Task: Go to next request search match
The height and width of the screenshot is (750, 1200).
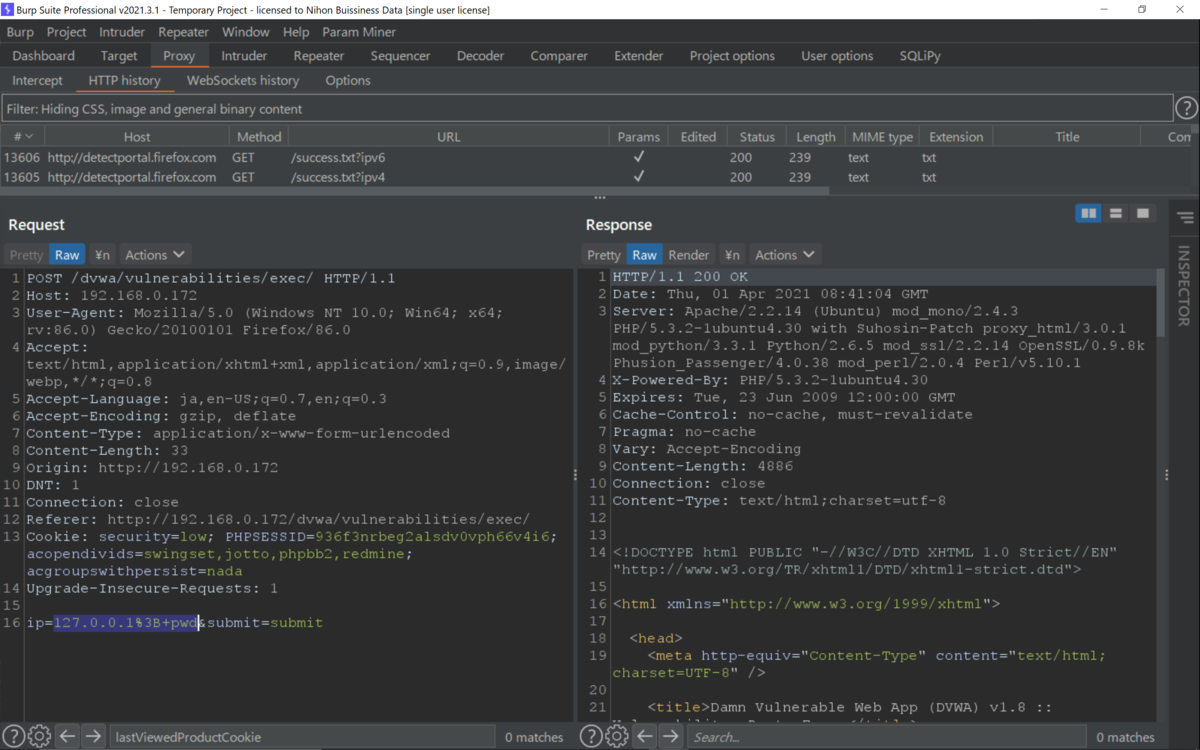Action: (93, 737)
